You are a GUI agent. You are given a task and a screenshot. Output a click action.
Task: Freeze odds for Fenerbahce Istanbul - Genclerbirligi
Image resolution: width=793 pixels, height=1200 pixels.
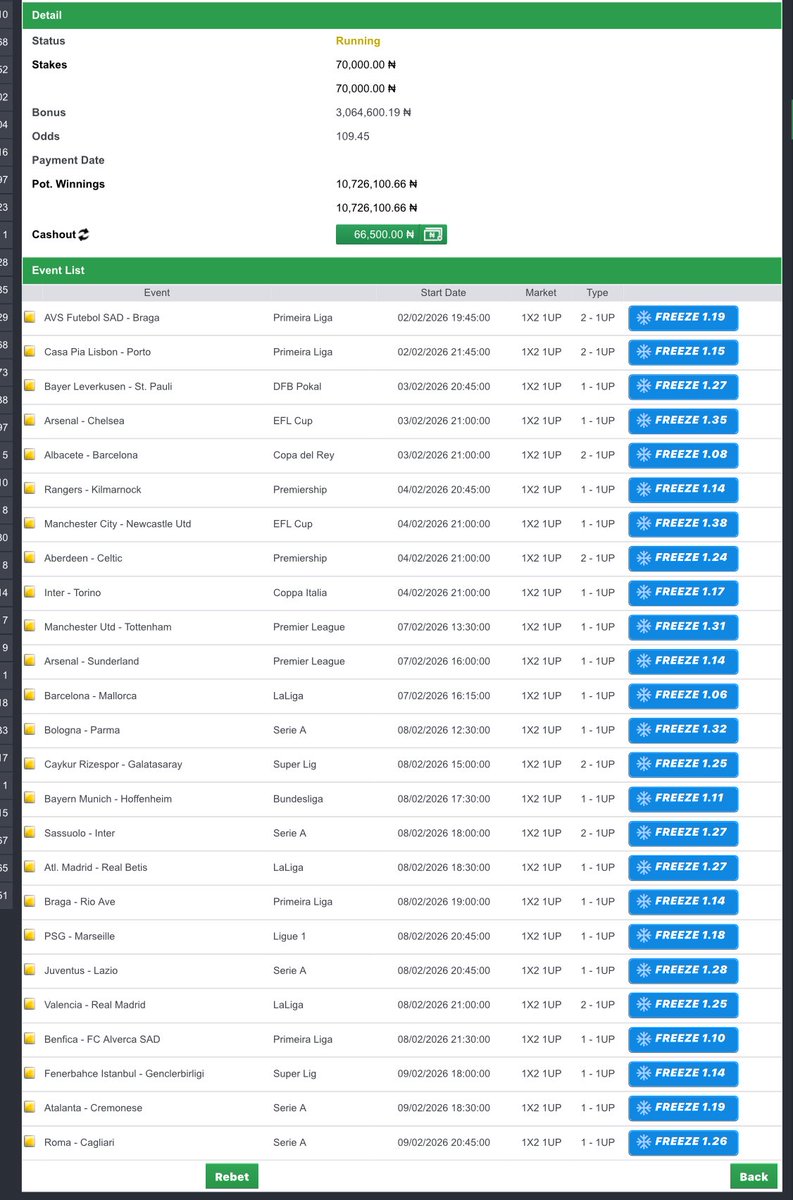tap(683, 1073)
